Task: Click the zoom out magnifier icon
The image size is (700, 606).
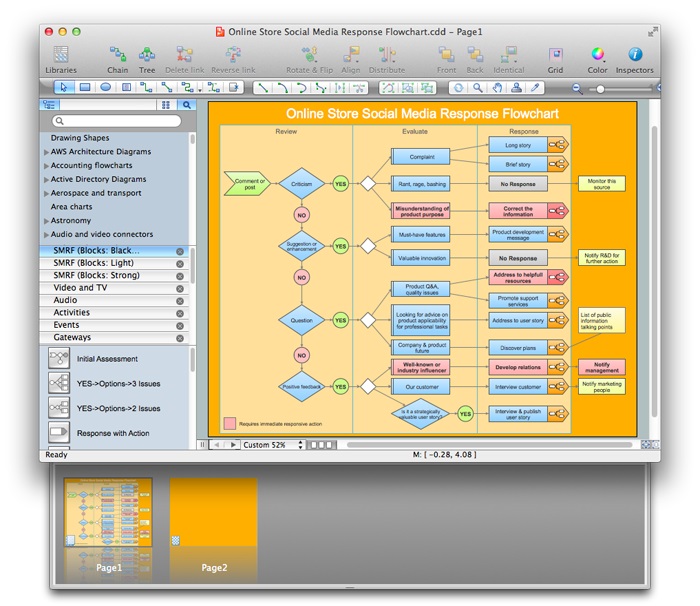Action: coord(577,89)
